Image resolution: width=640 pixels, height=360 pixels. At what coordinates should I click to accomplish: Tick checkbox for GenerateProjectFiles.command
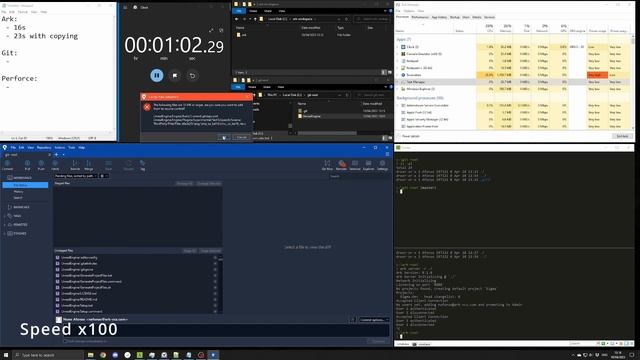tap(58, 282)
